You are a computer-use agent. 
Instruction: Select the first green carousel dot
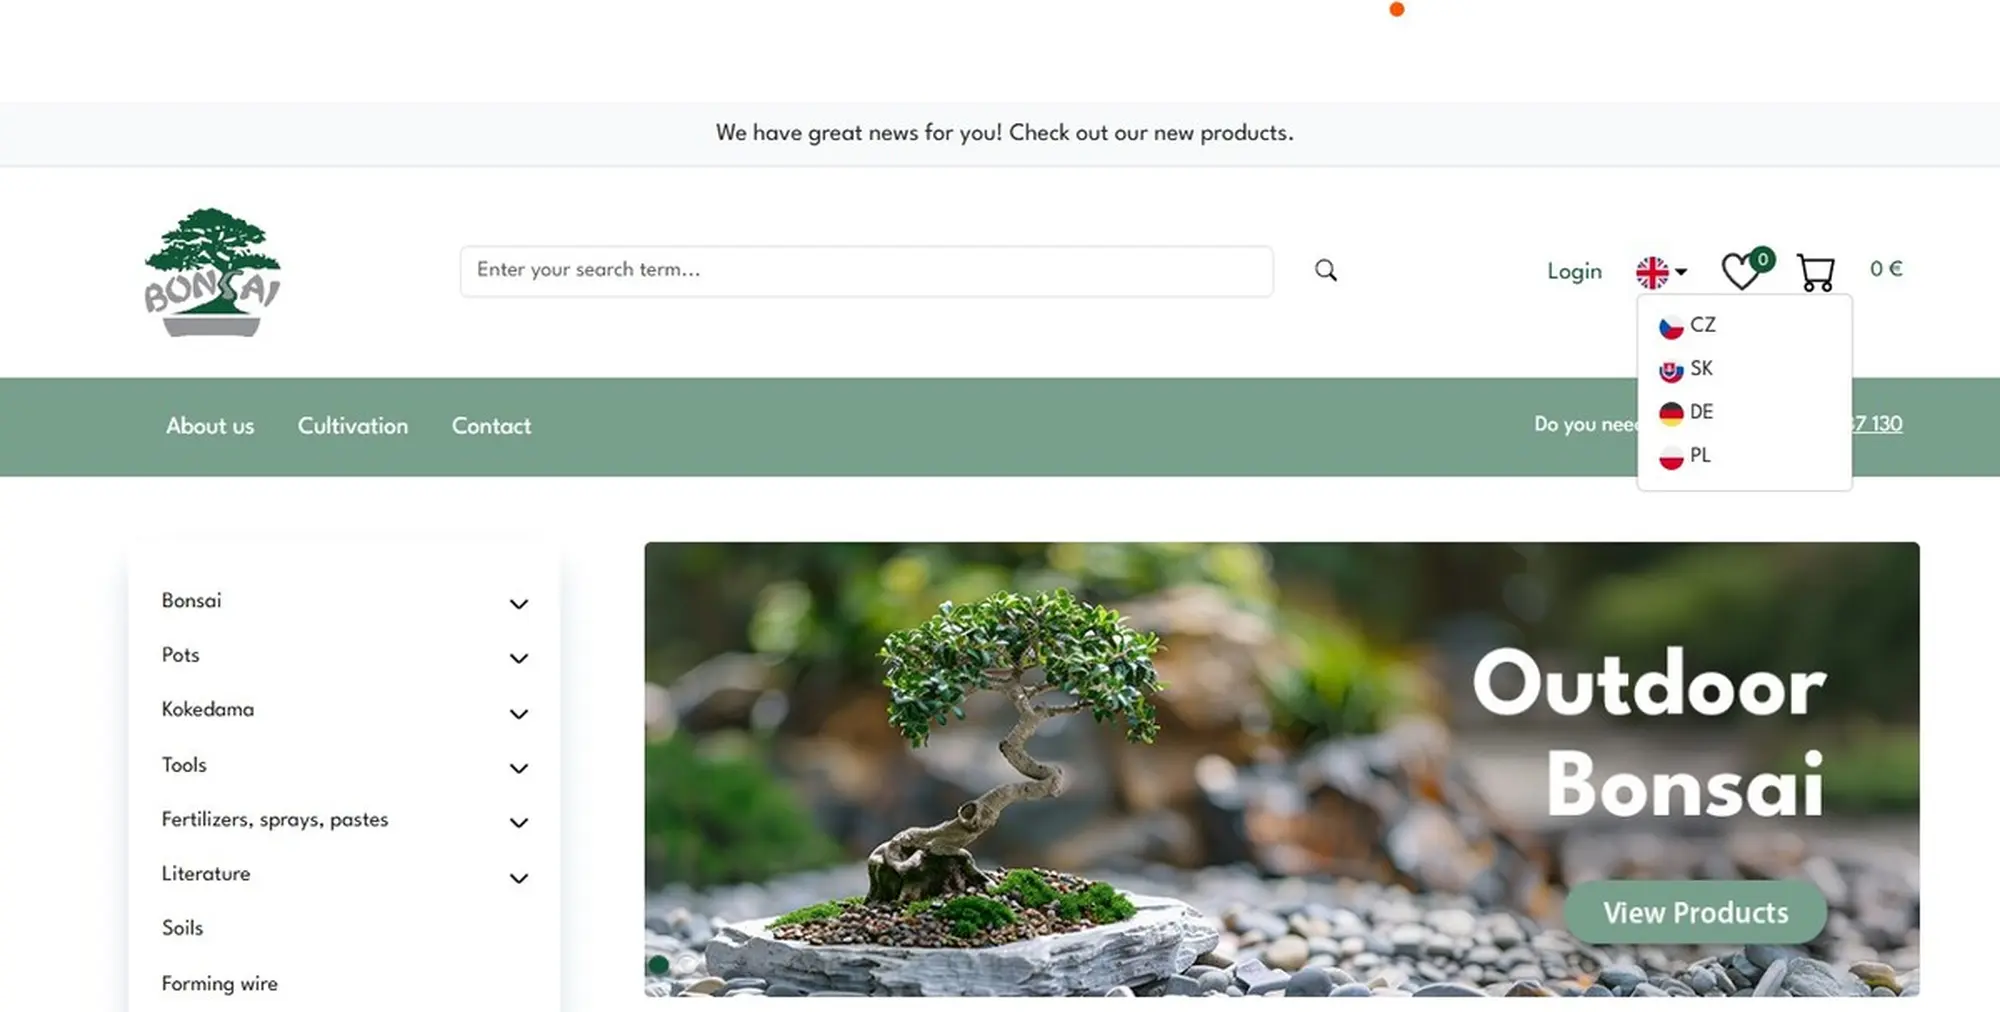coord(659,965)
